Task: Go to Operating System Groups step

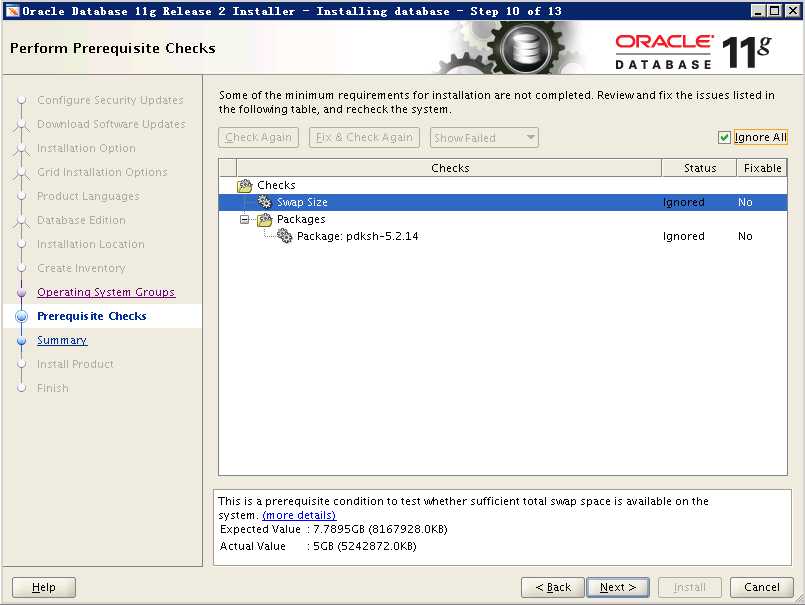Action: (x=106, y=292)
